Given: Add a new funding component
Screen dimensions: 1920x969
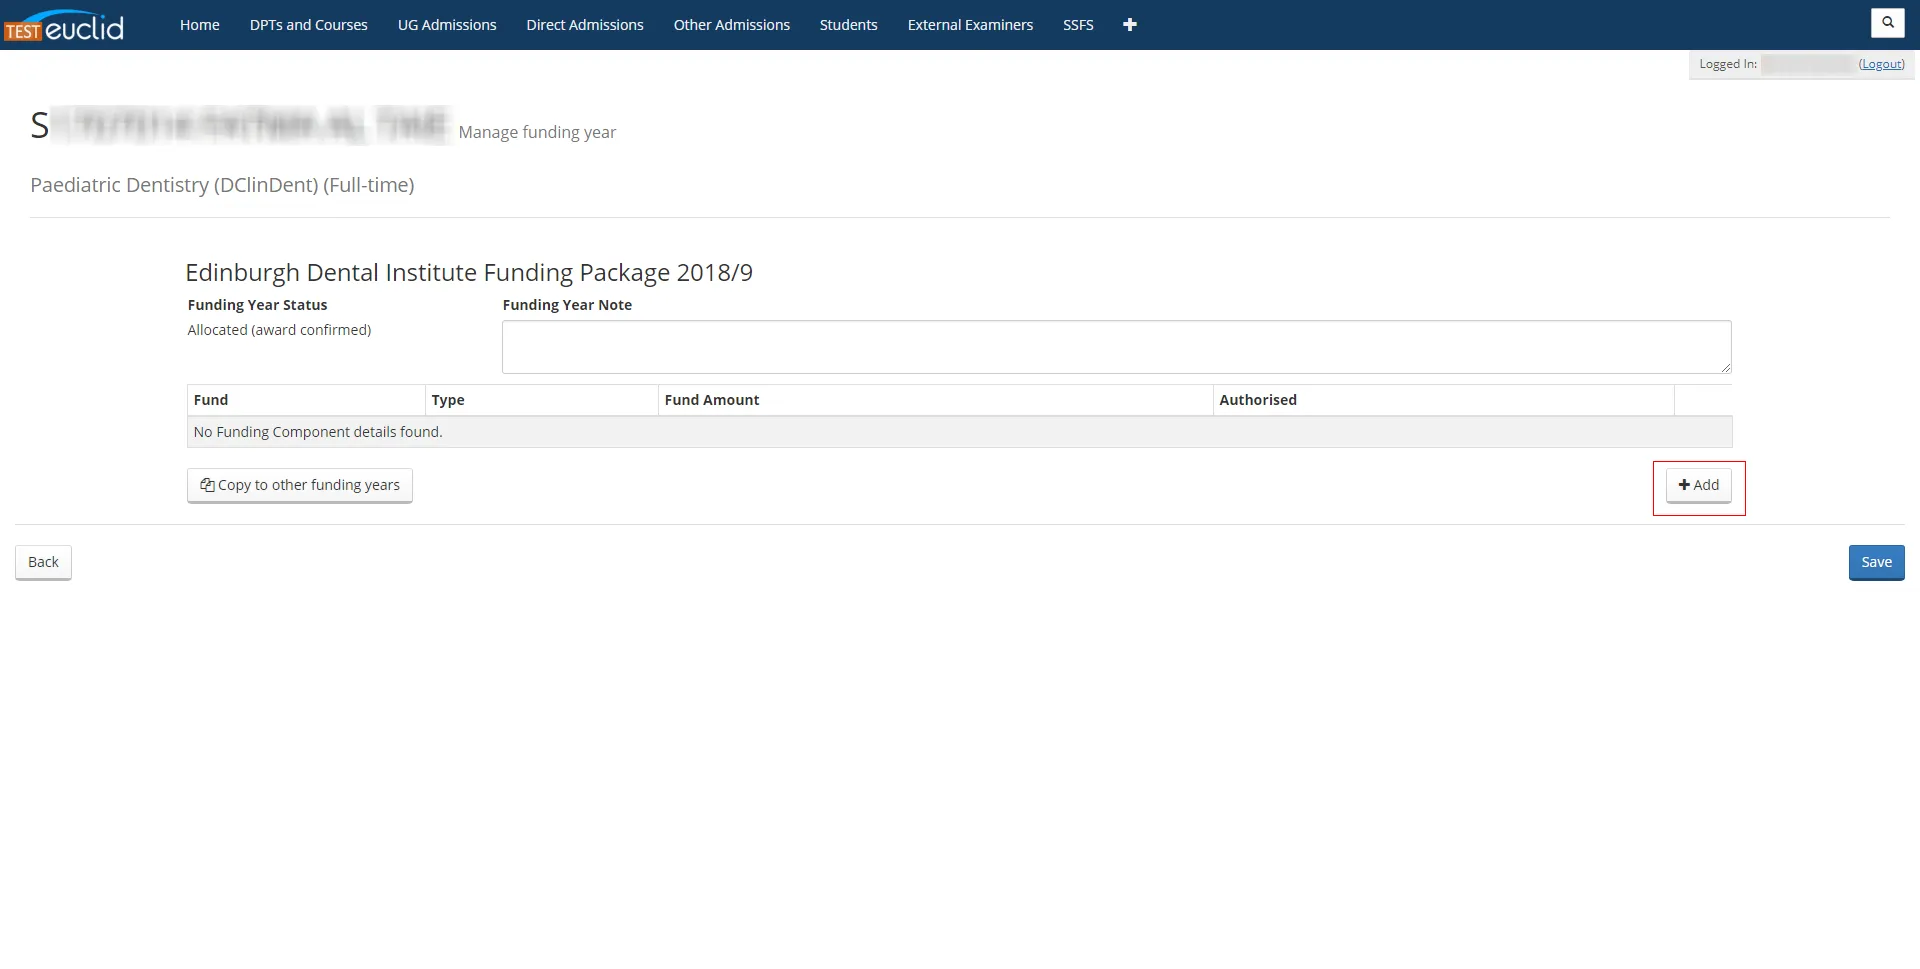Looking at the screenshot, I should click(x=1698, y=485).
